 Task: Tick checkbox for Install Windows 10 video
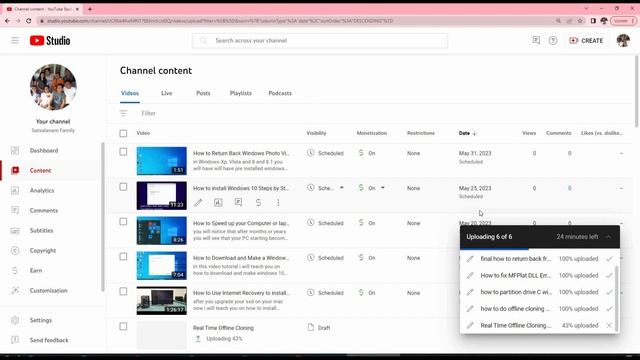(123, 187)
